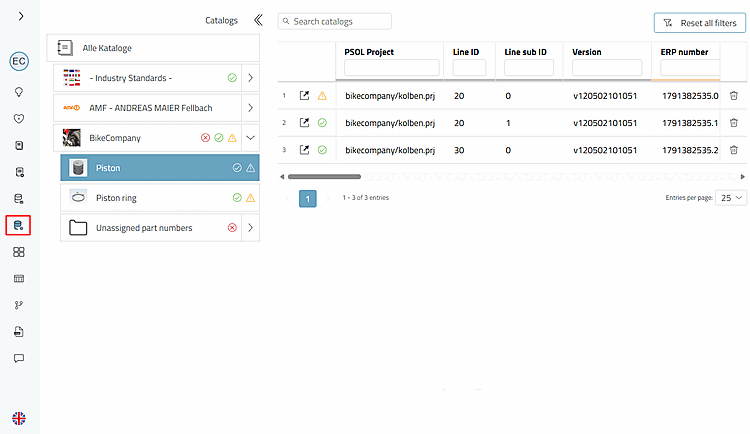
Task: Click Piston ring warning triangle icon
Action: 251,198
